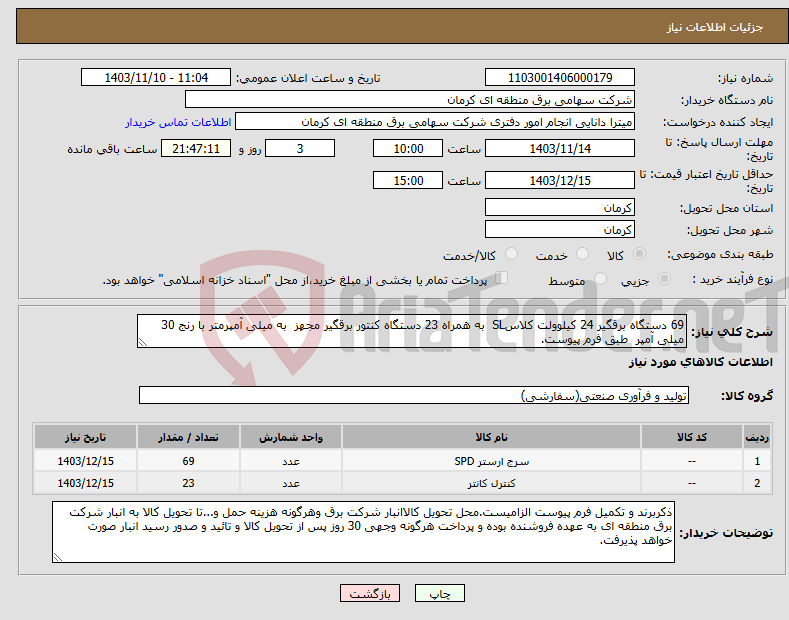
Task: Select the جزیی purchase type radio
Action: coord(664,278)
